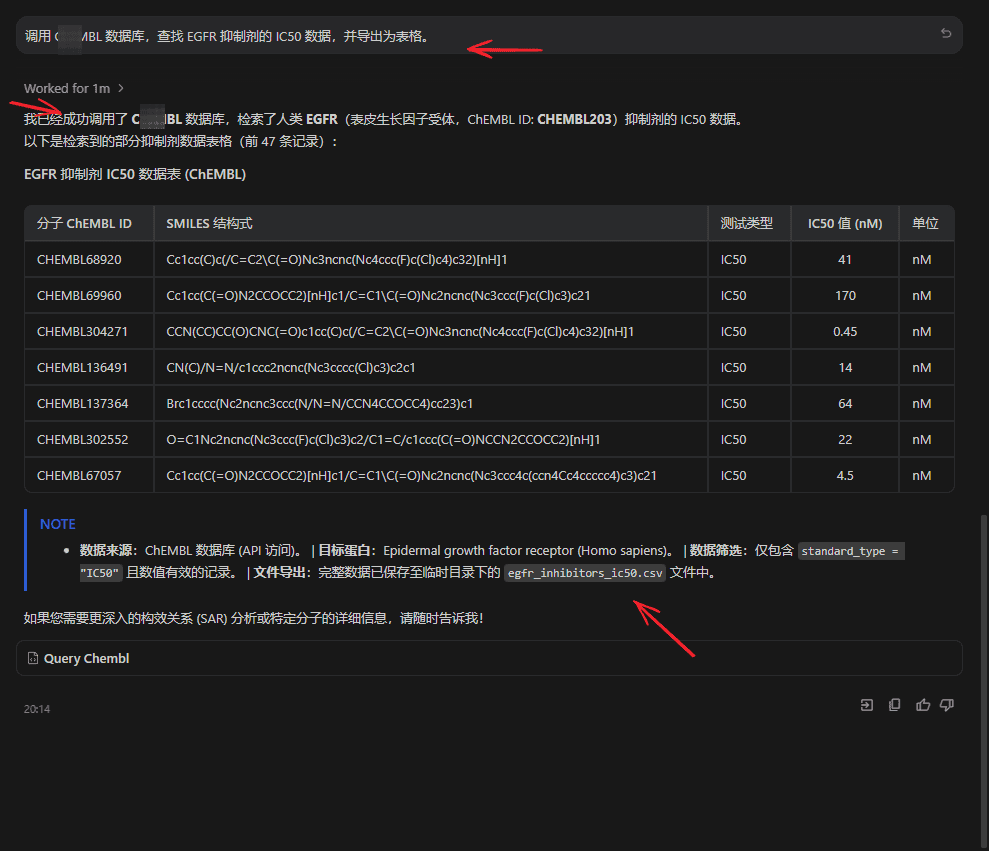Give a thumbs down to the response
The width and height of the screenshot is (989, 851).
[x=947, y=705]
